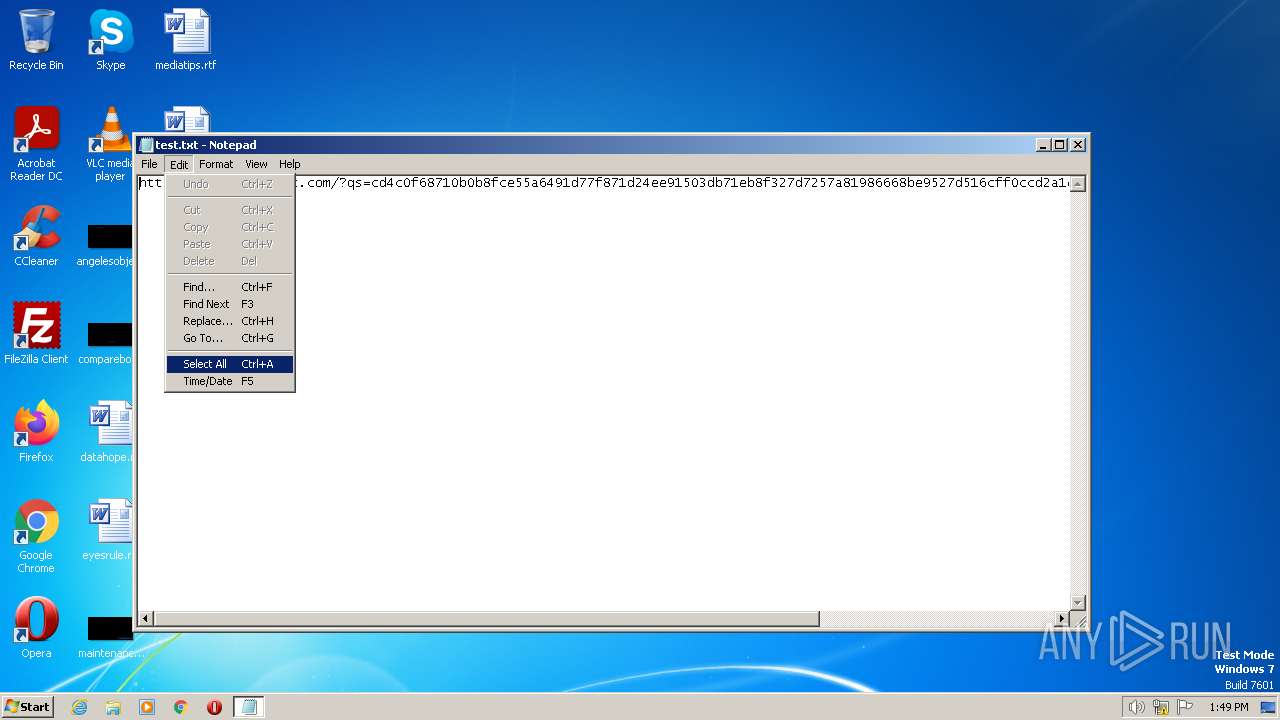Viewport: 1280px width, 720px height.
Task: Open the Acrobat Reader DC shortcut
Action: (36, 144)
